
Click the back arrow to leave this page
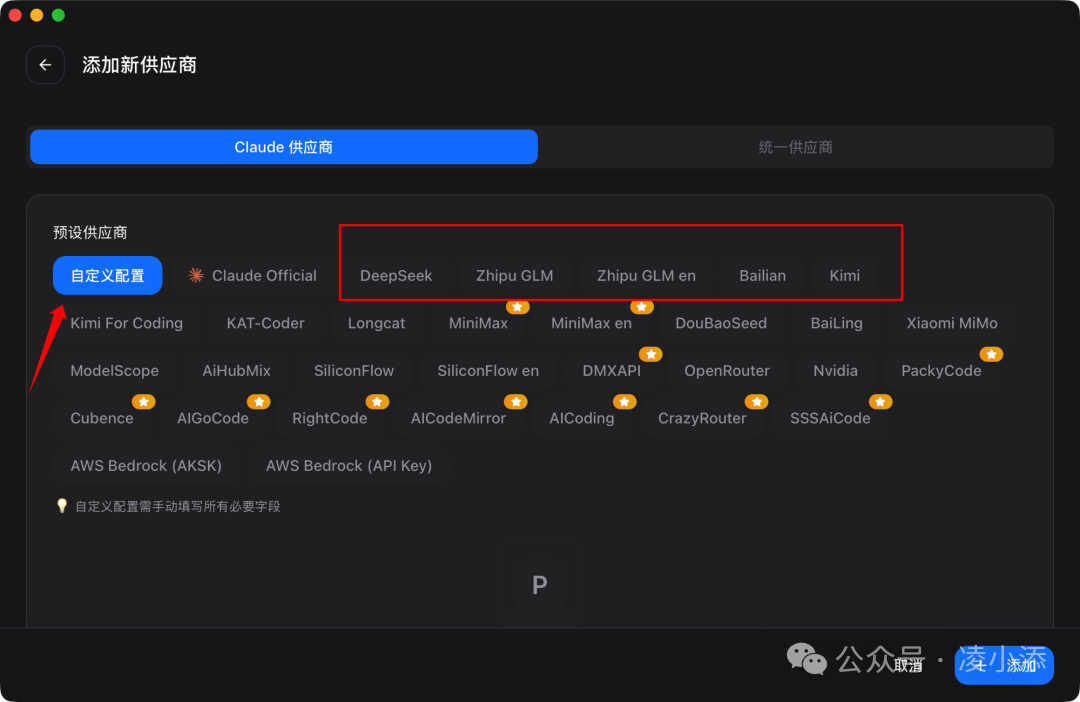coord(44,64)
